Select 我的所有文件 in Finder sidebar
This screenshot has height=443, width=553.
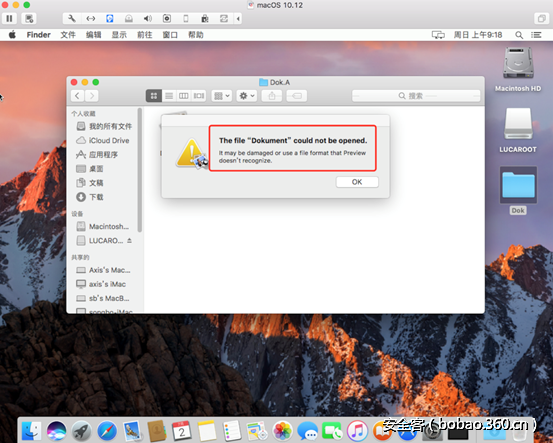[x=104, y=126]
